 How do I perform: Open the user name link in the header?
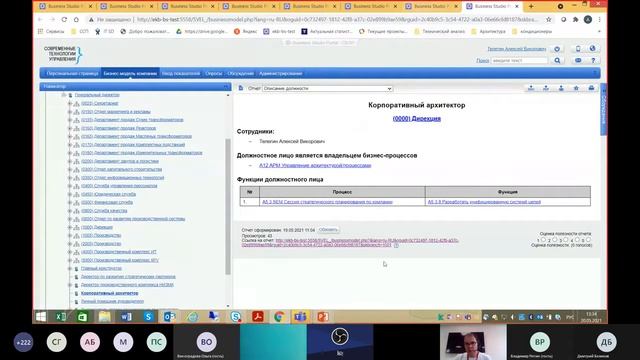tap(517, 49)
